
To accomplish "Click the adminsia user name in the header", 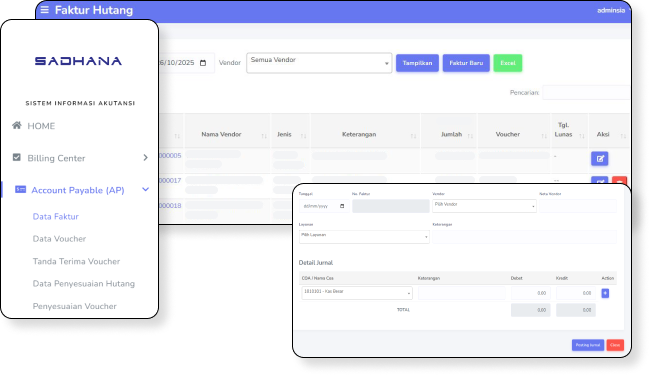I will click(x=611, y=10).
